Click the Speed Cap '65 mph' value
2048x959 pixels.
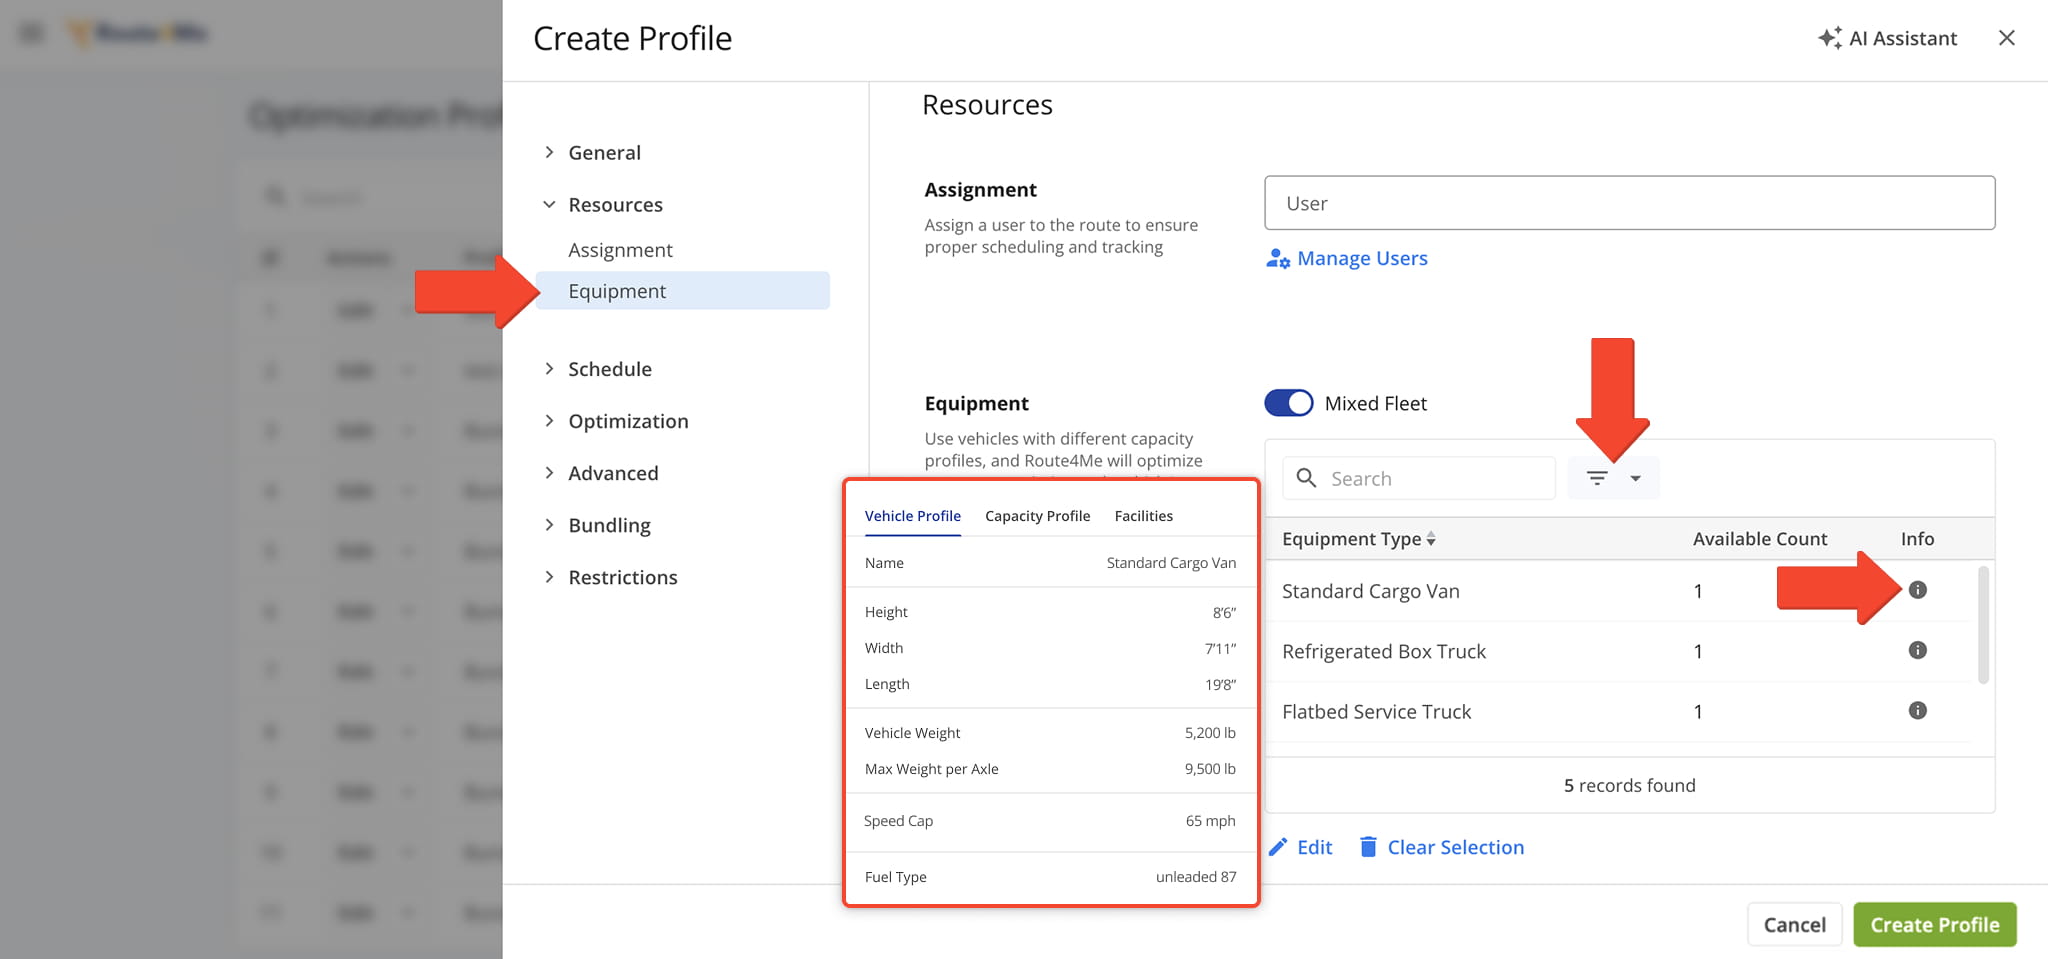coord(1210,821)
